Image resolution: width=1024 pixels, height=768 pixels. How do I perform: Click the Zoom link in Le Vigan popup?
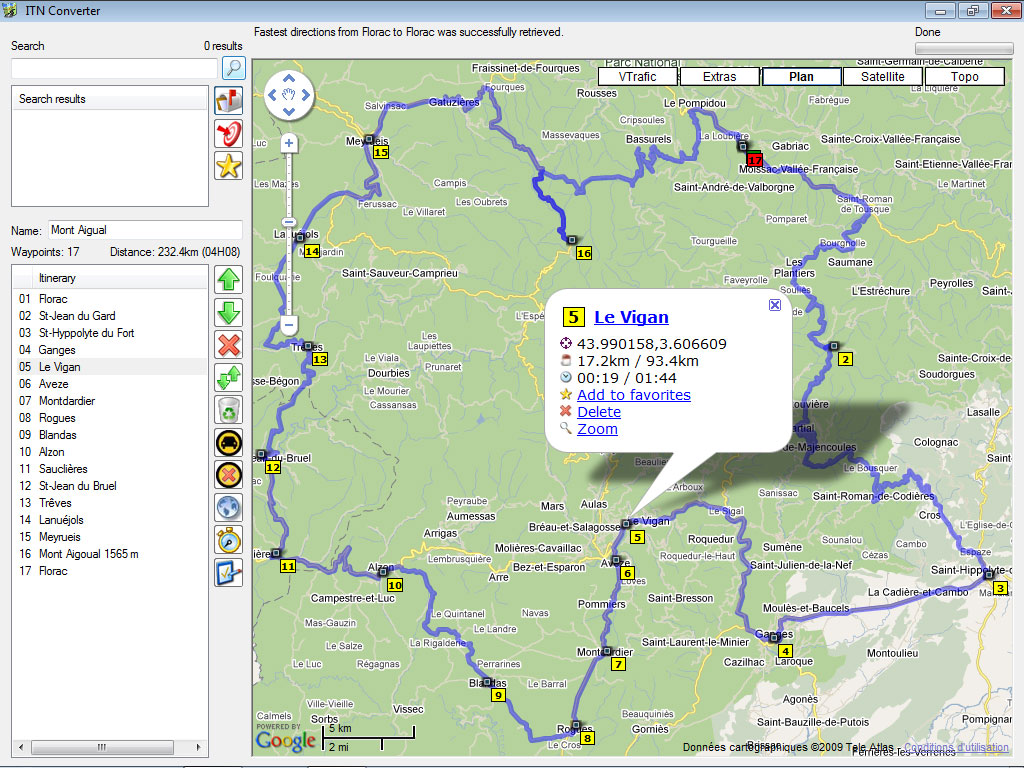click(597, 429)
